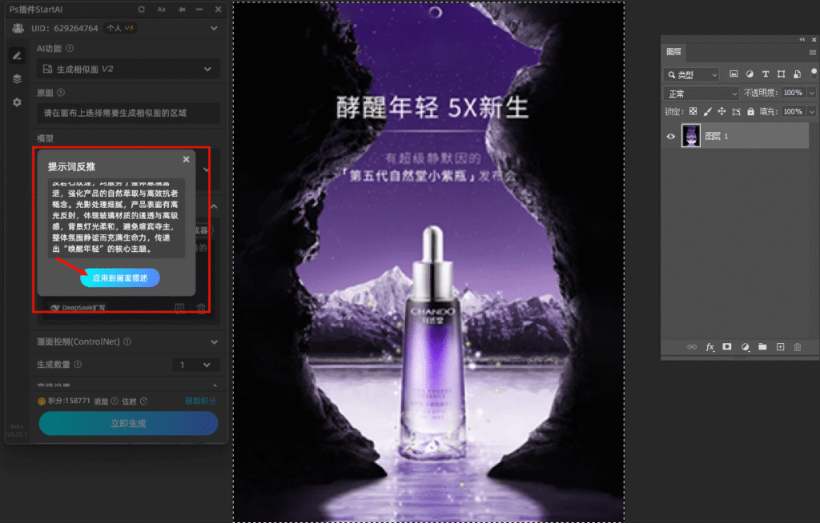Click the shape layer filter icon
The height and width of the screenshot is (524, 820).
[781, 74]
